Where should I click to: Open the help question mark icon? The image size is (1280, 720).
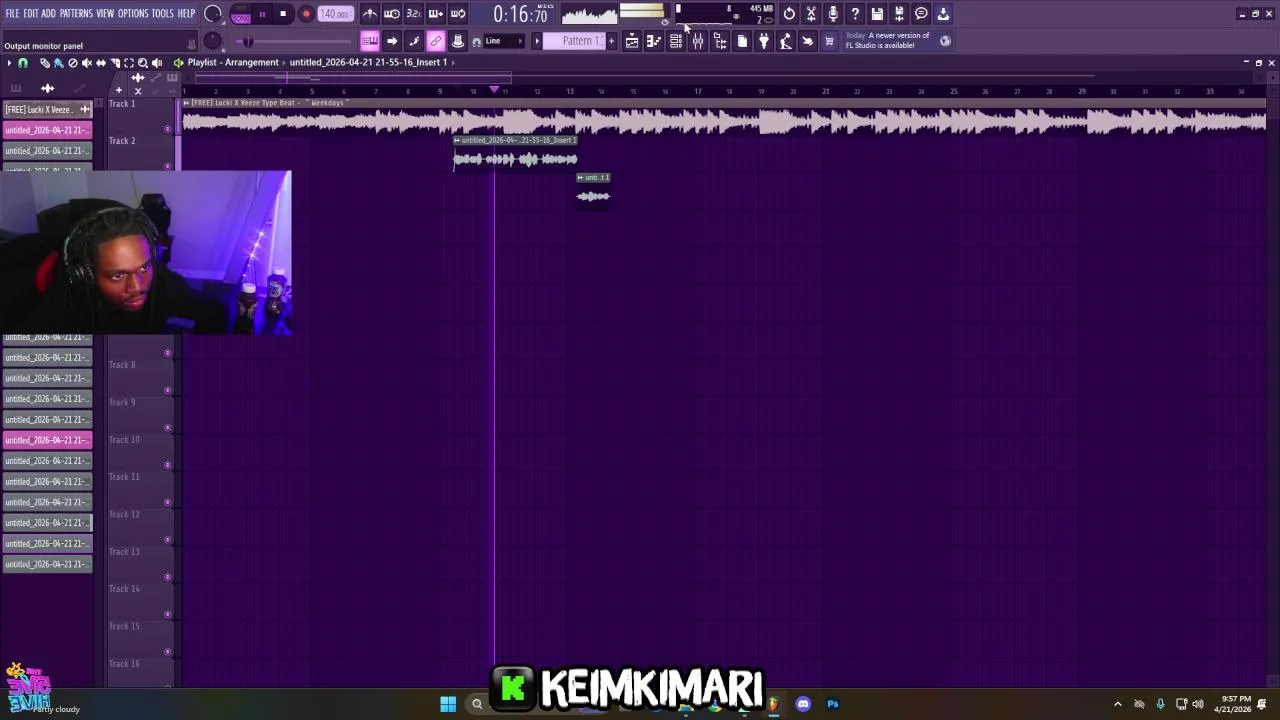[855, 14]
